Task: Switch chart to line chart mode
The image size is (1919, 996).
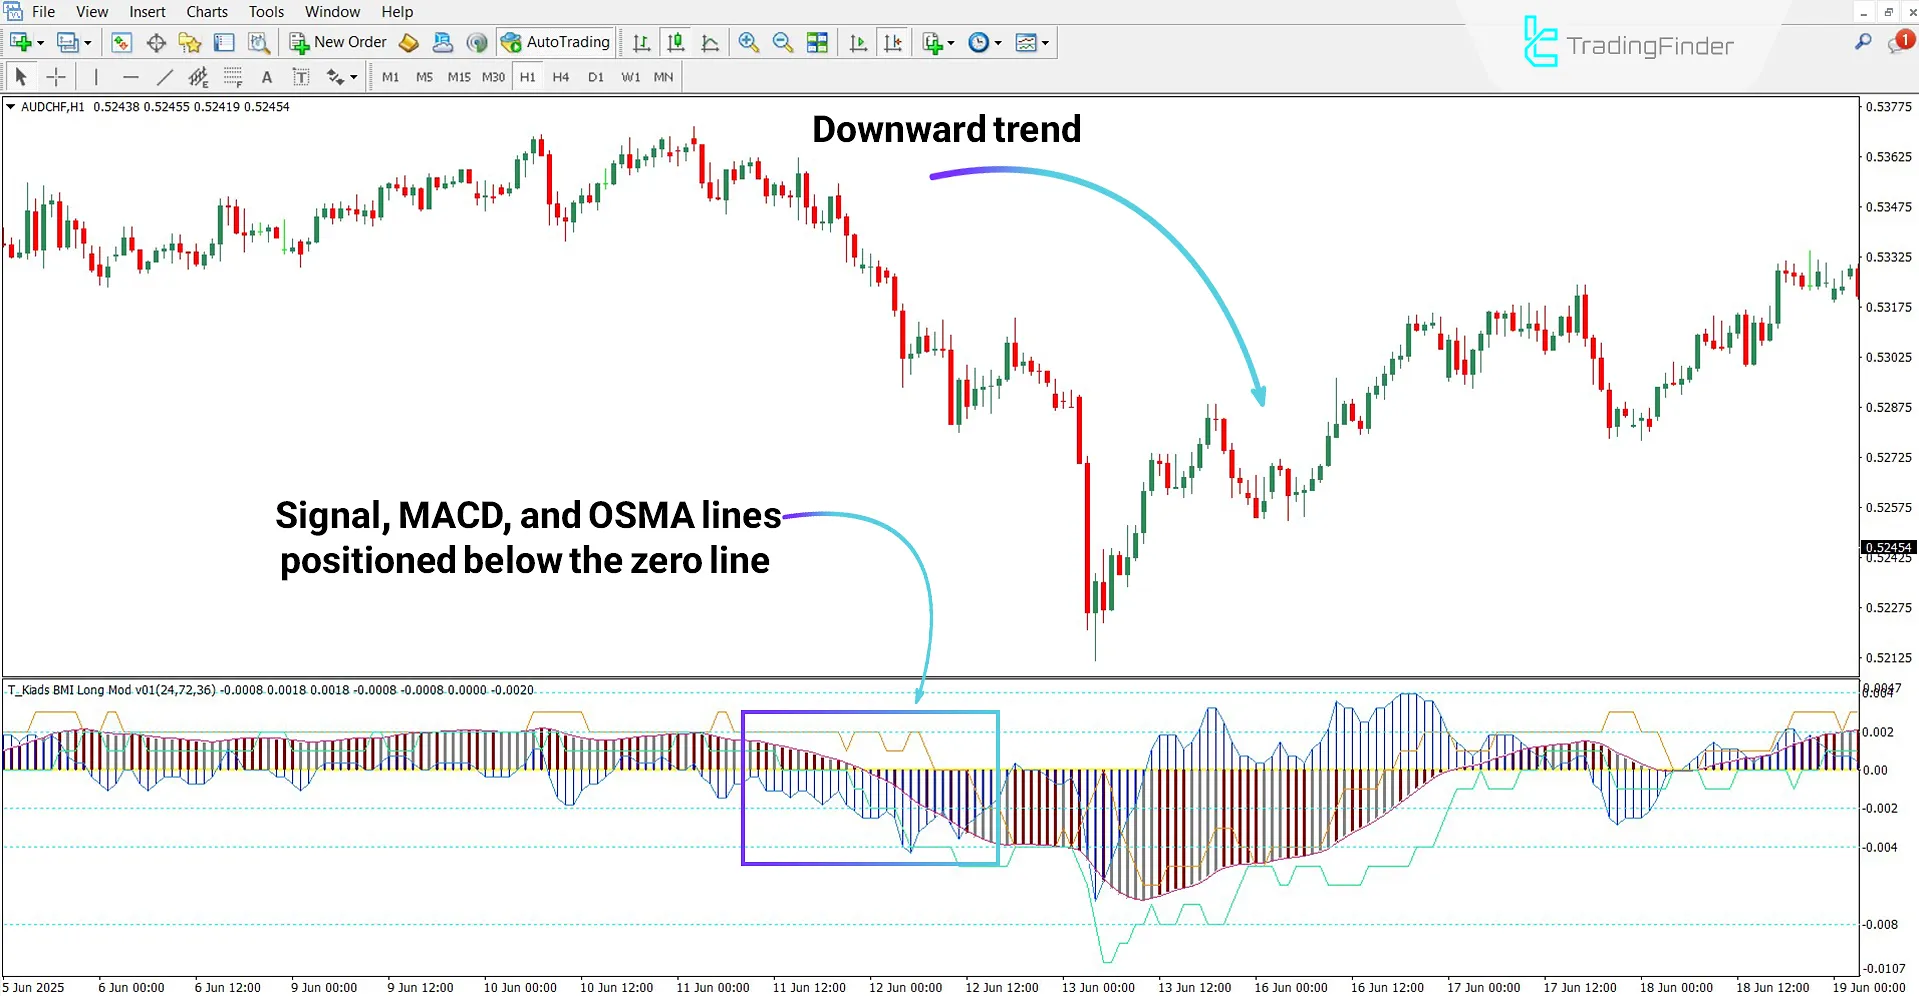Action: pyautogui.click(x=710, y=42)
